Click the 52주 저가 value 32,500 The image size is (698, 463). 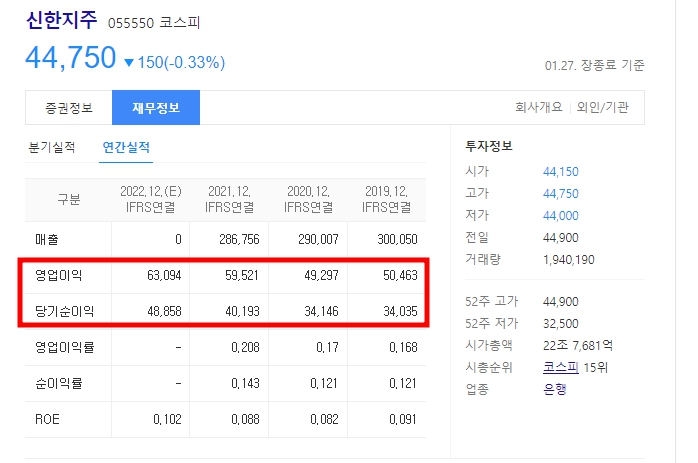click(x=560, y=324)
